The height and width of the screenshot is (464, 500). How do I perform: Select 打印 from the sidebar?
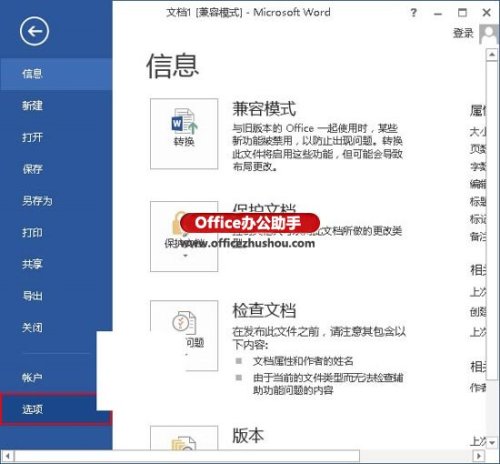tap(56, 232)
